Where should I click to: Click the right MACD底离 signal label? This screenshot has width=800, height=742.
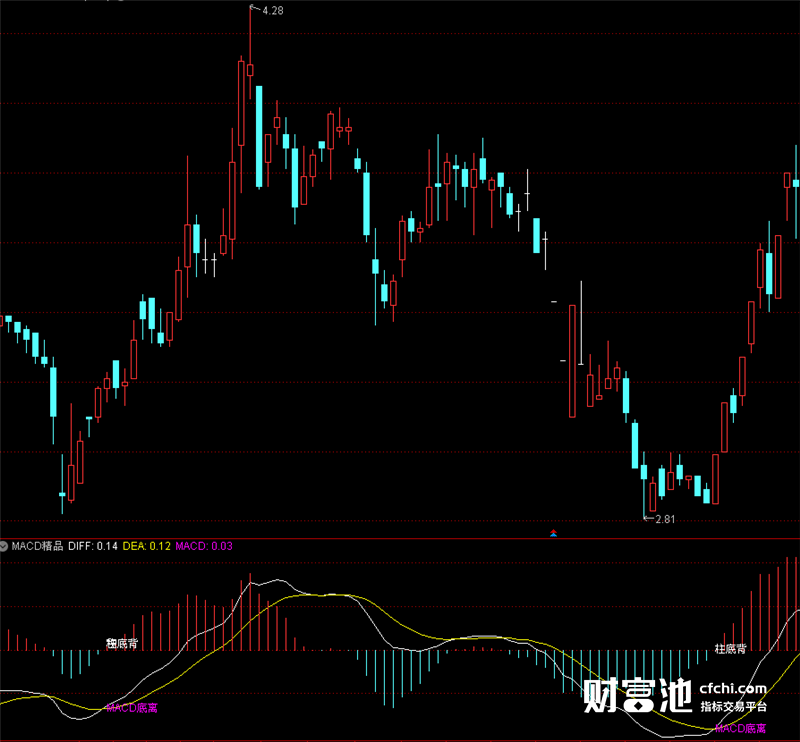click(x=740, y=728)
